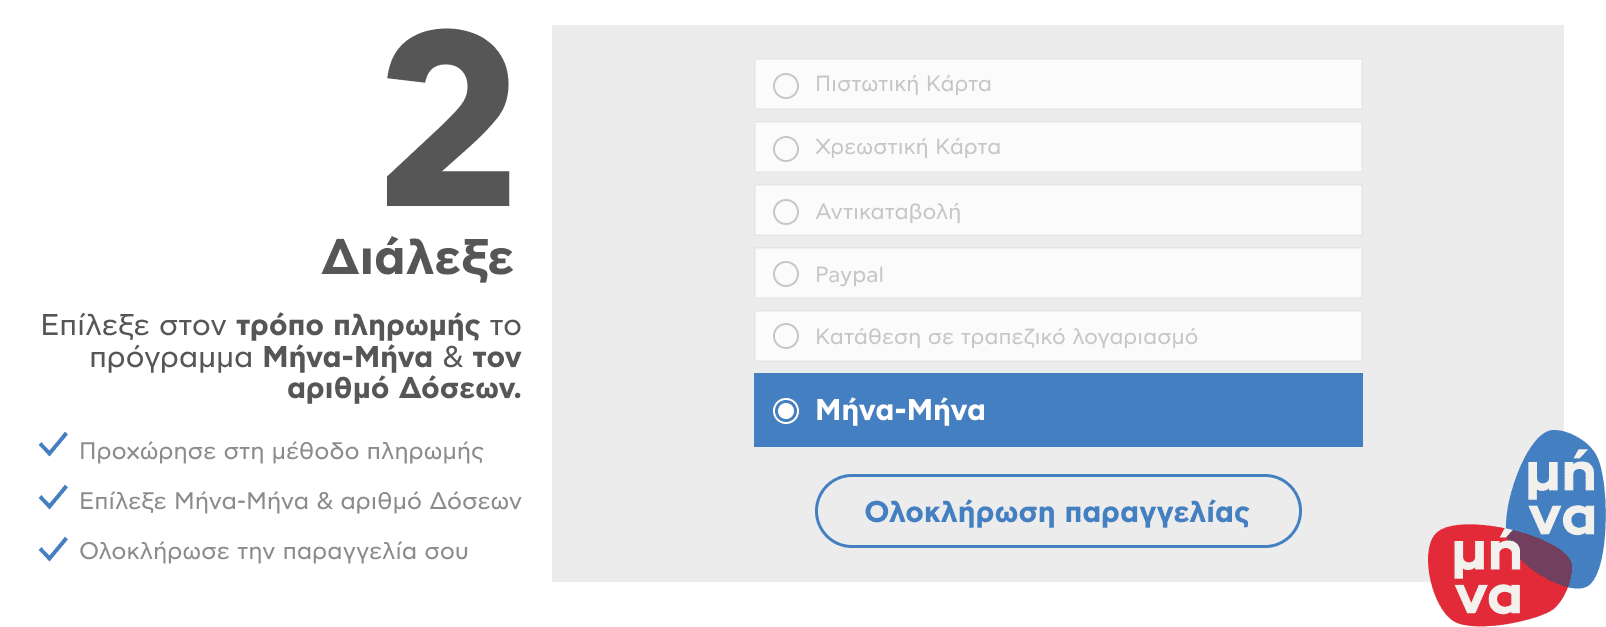
Task: Click the Επίλεξε Μήνα-Μήνα & αριθμό Δόσεων text
Action: (x=300, y=502)
